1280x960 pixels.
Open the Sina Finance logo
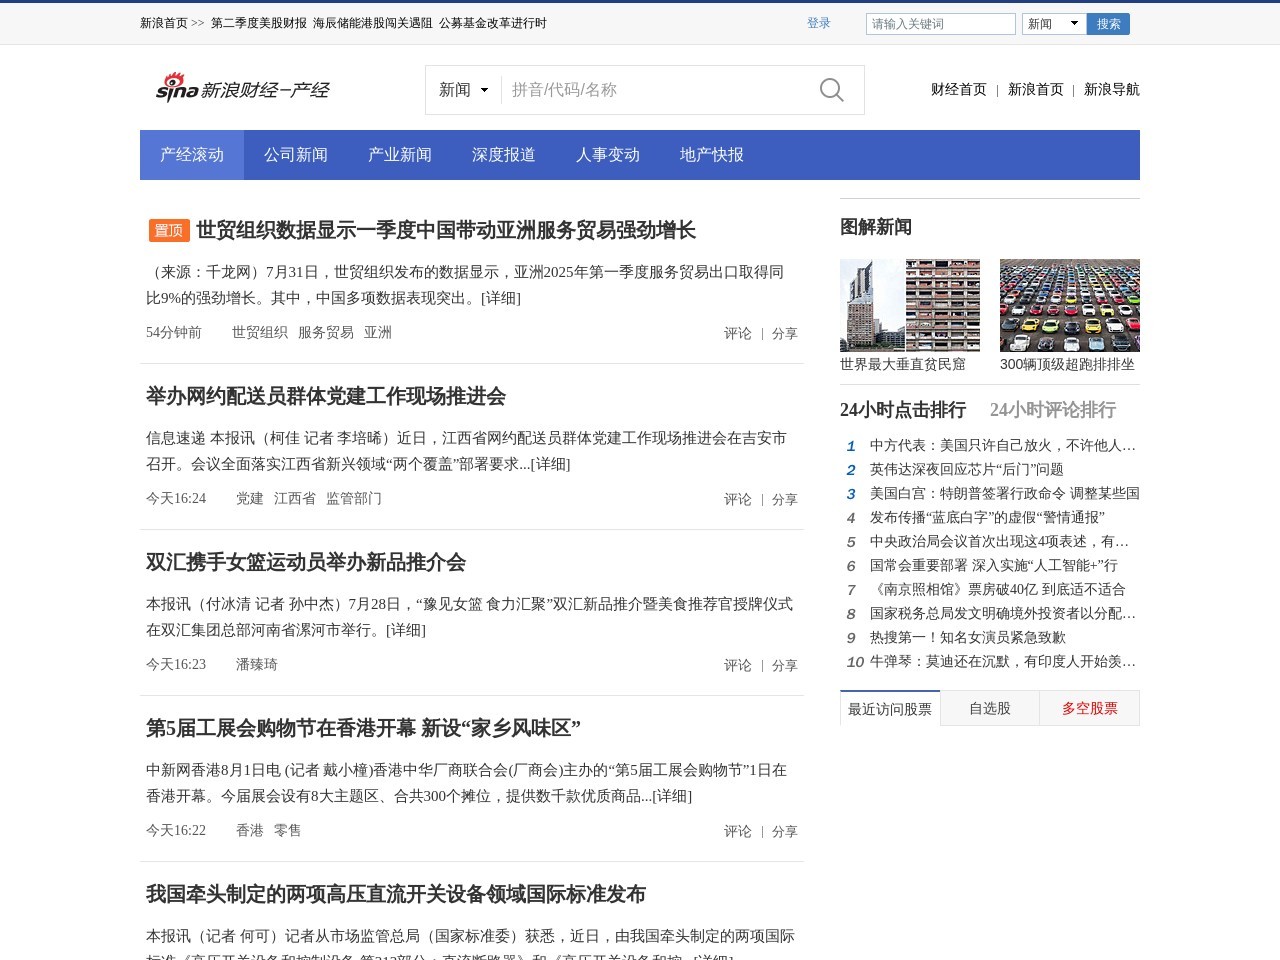[243, 89]
